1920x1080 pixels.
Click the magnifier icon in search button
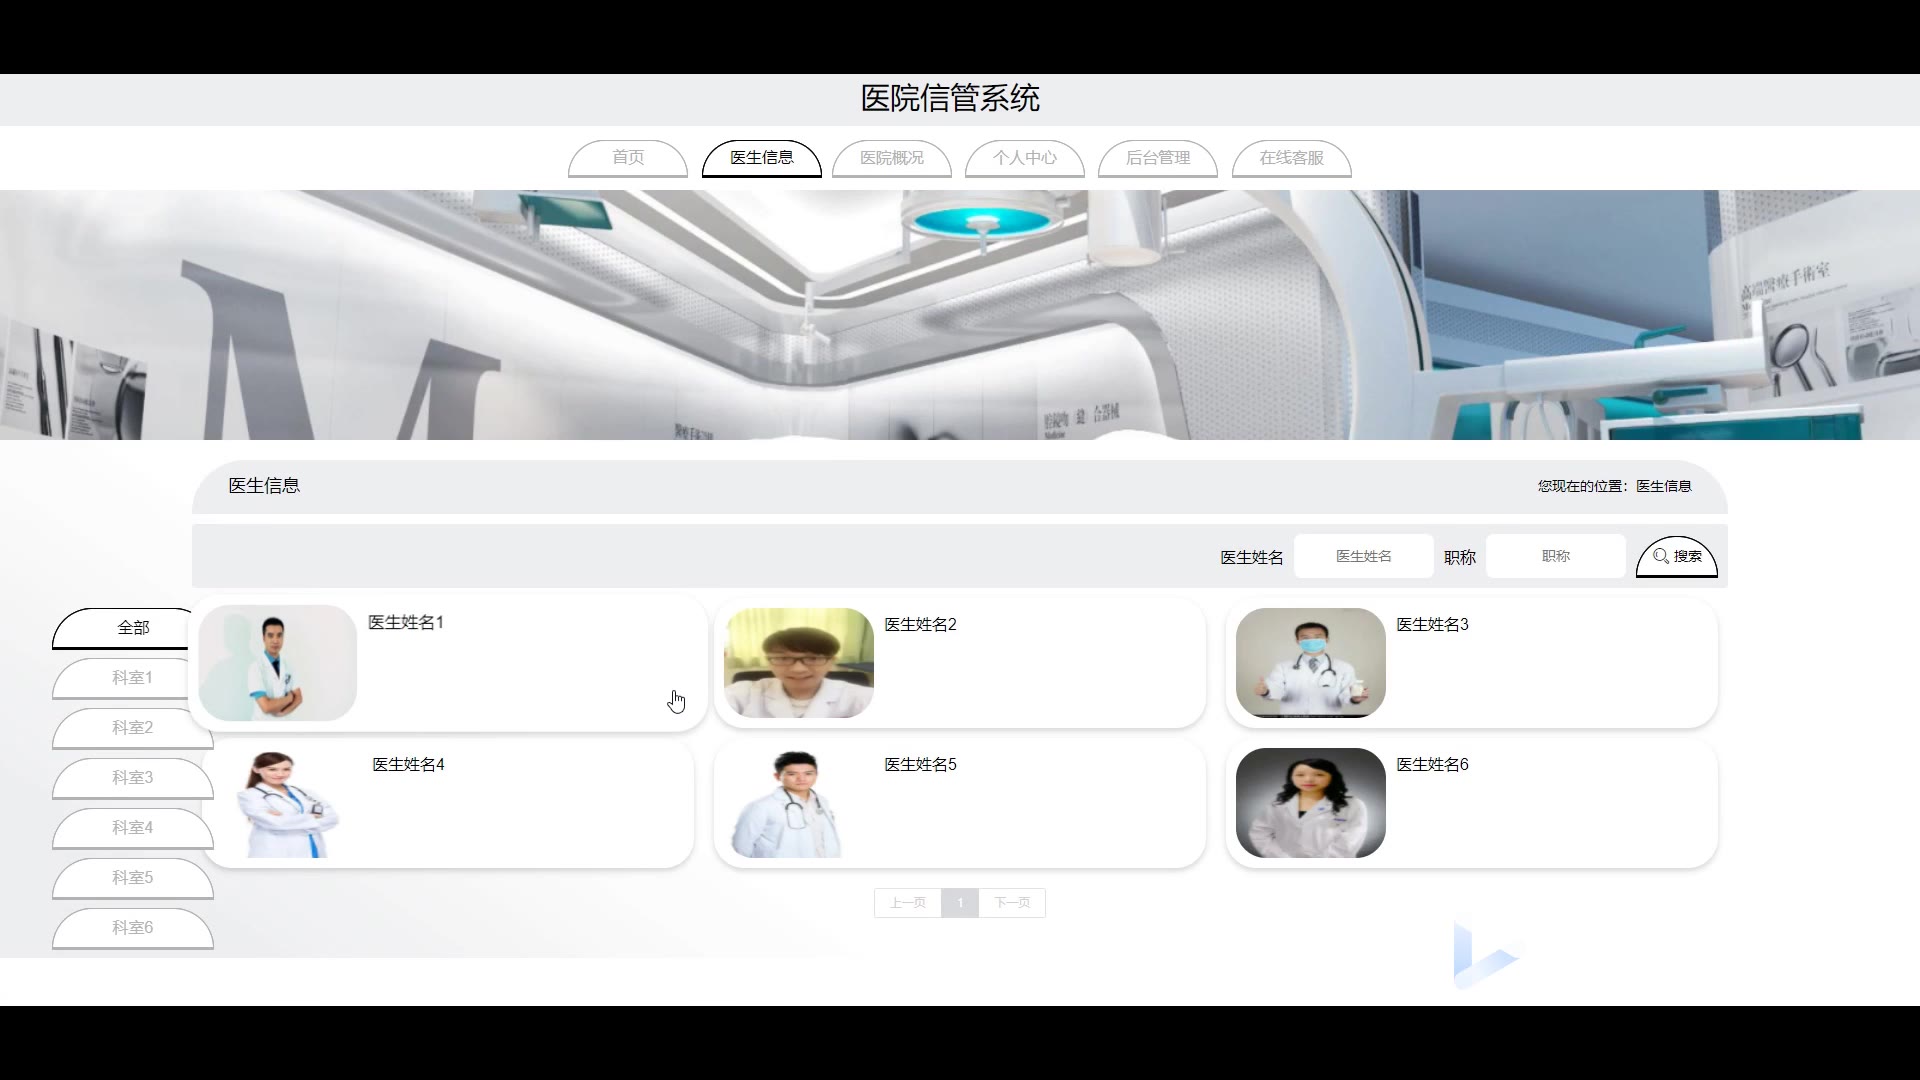pos(1661,556)
